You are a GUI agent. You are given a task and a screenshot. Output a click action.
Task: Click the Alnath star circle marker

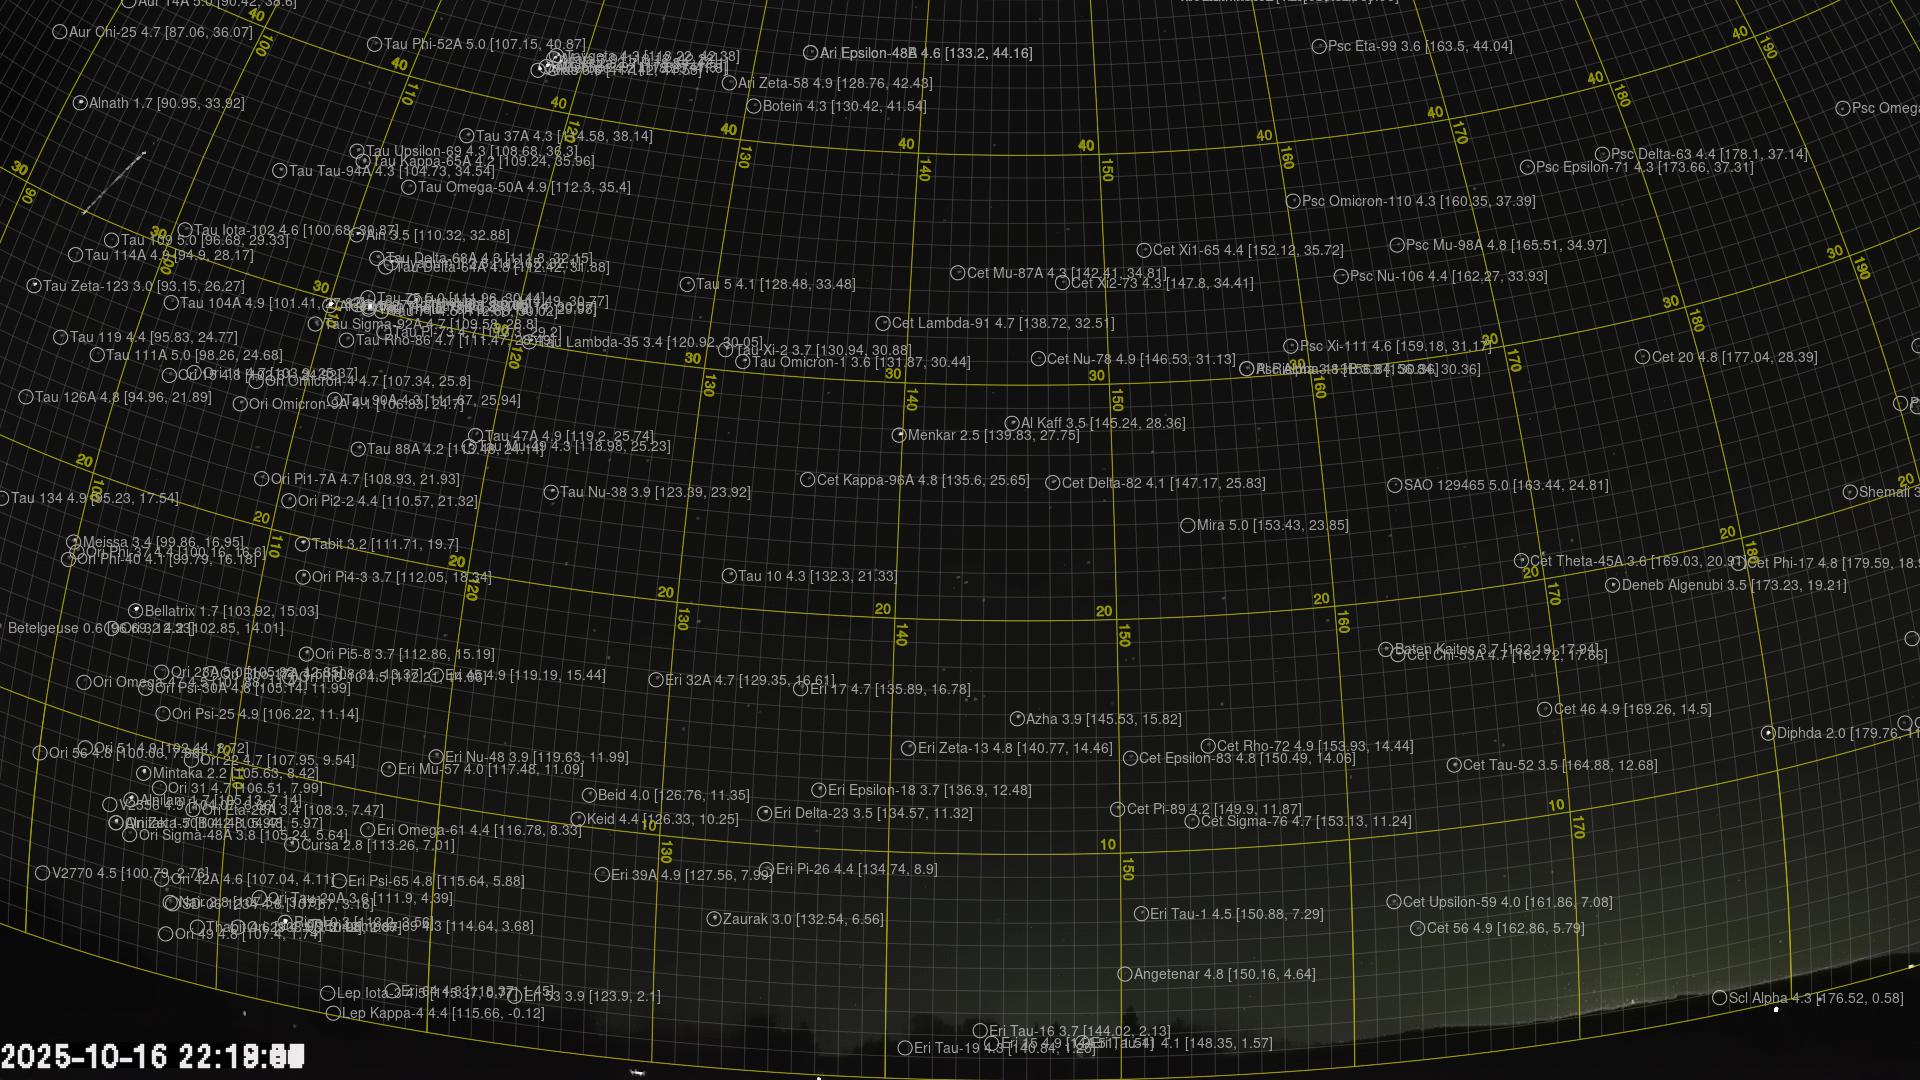(x=80, y=103)
